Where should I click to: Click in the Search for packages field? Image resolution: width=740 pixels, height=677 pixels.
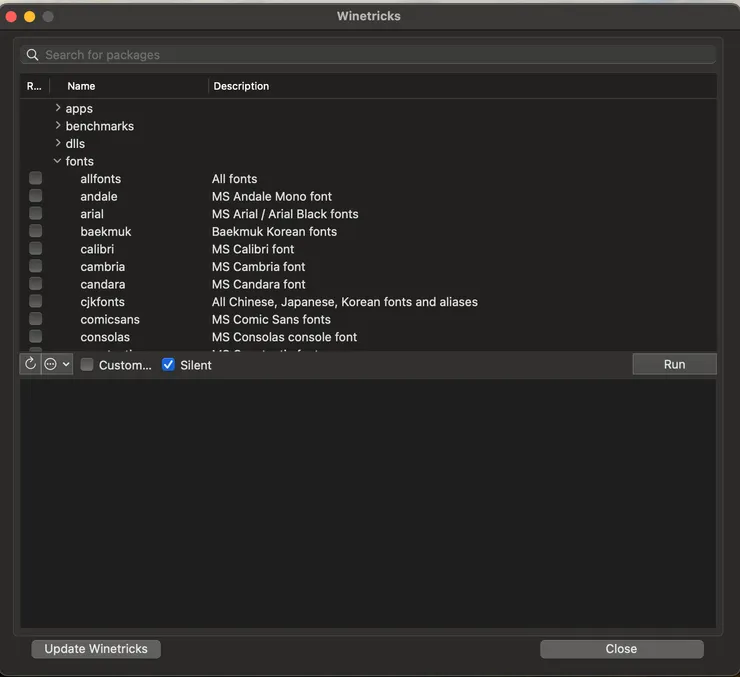click(368, 55)
